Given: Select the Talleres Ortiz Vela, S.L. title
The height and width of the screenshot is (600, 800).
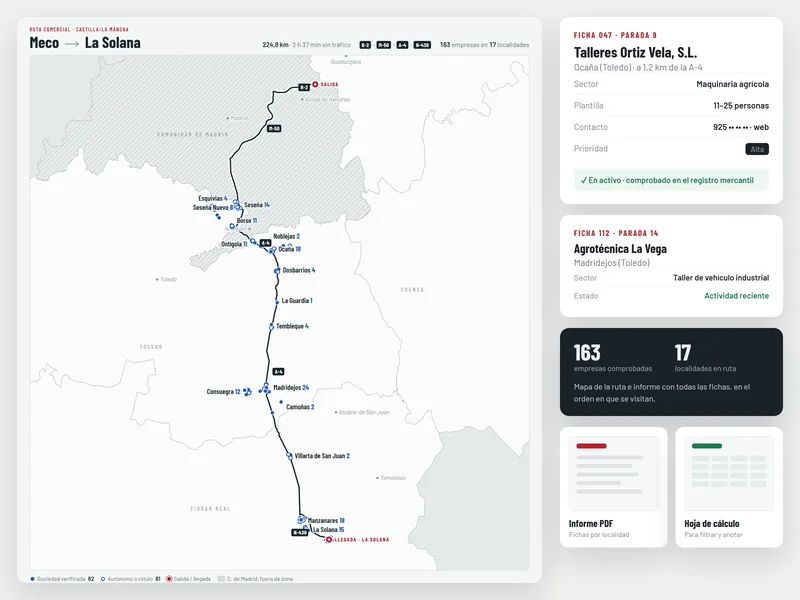Looking at the screenshot, I should [635, 53].
